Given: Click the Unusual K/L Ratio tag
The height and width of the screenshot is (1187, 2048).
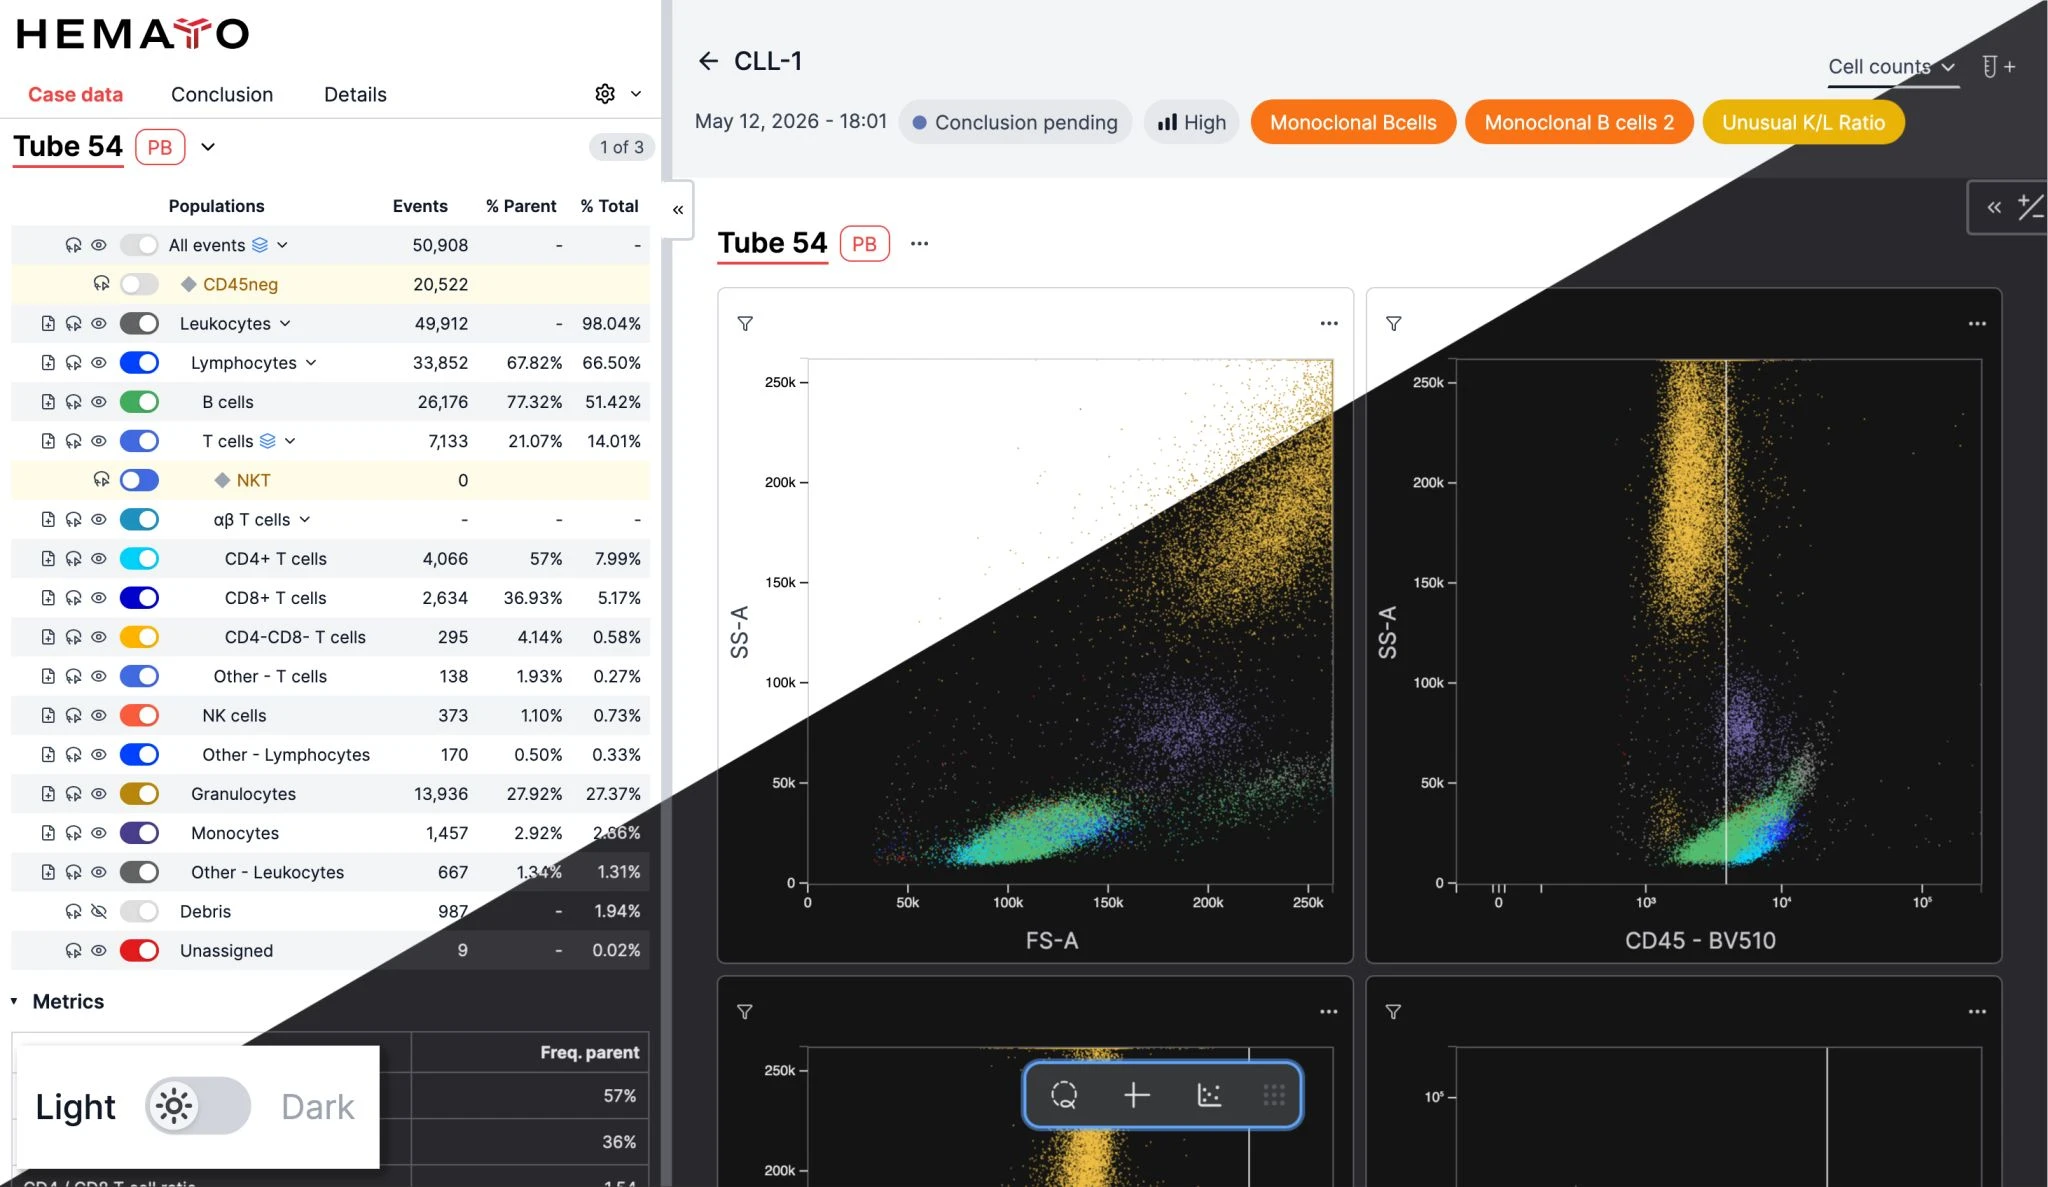Looking at the screenshot, I should 1803,122.
